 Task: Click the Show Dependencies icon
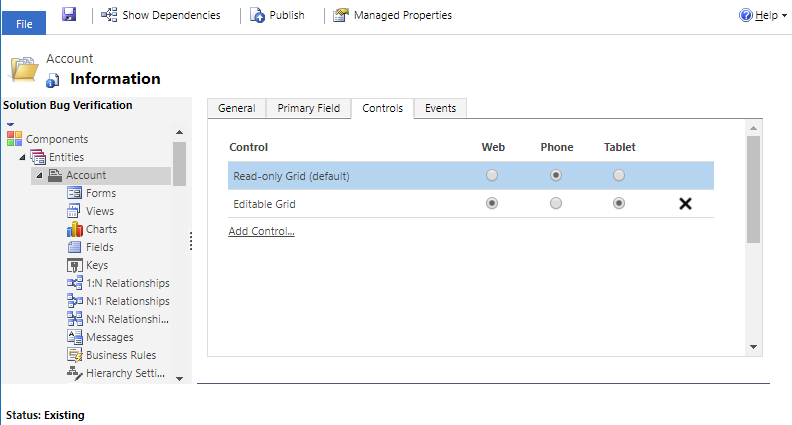click(109, 15)
